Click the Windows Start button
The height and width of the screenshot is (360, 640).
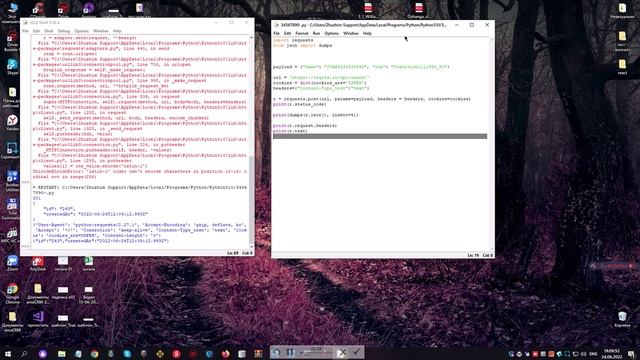(7, 353)
